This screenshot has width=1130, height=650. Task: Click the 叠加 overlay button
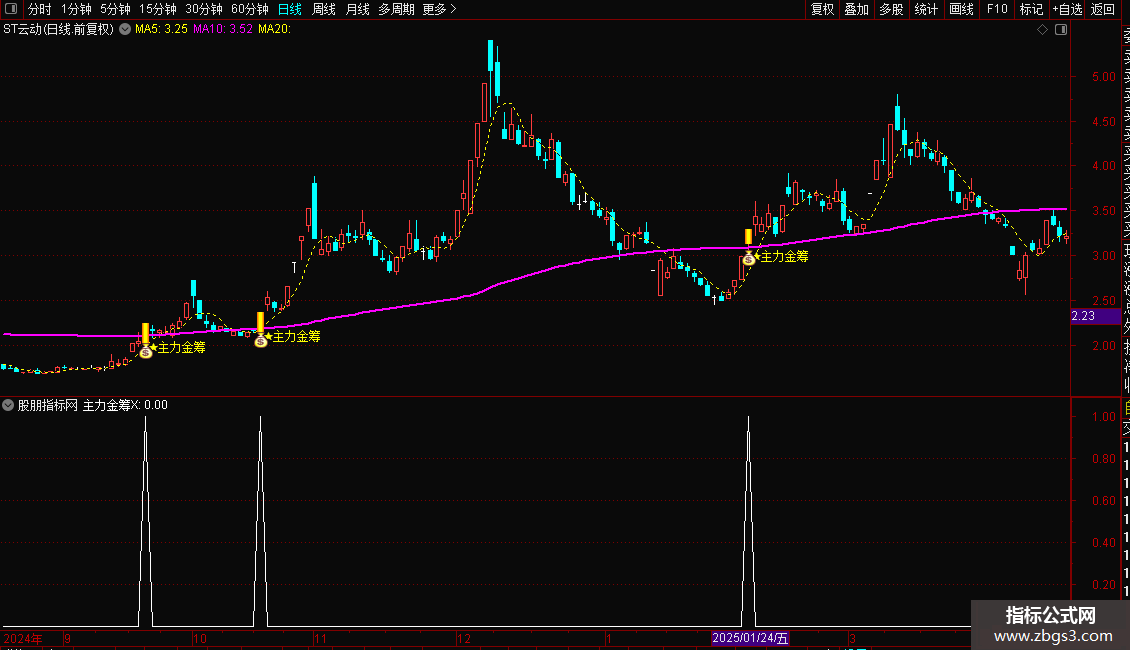click(x=856, y=9)
